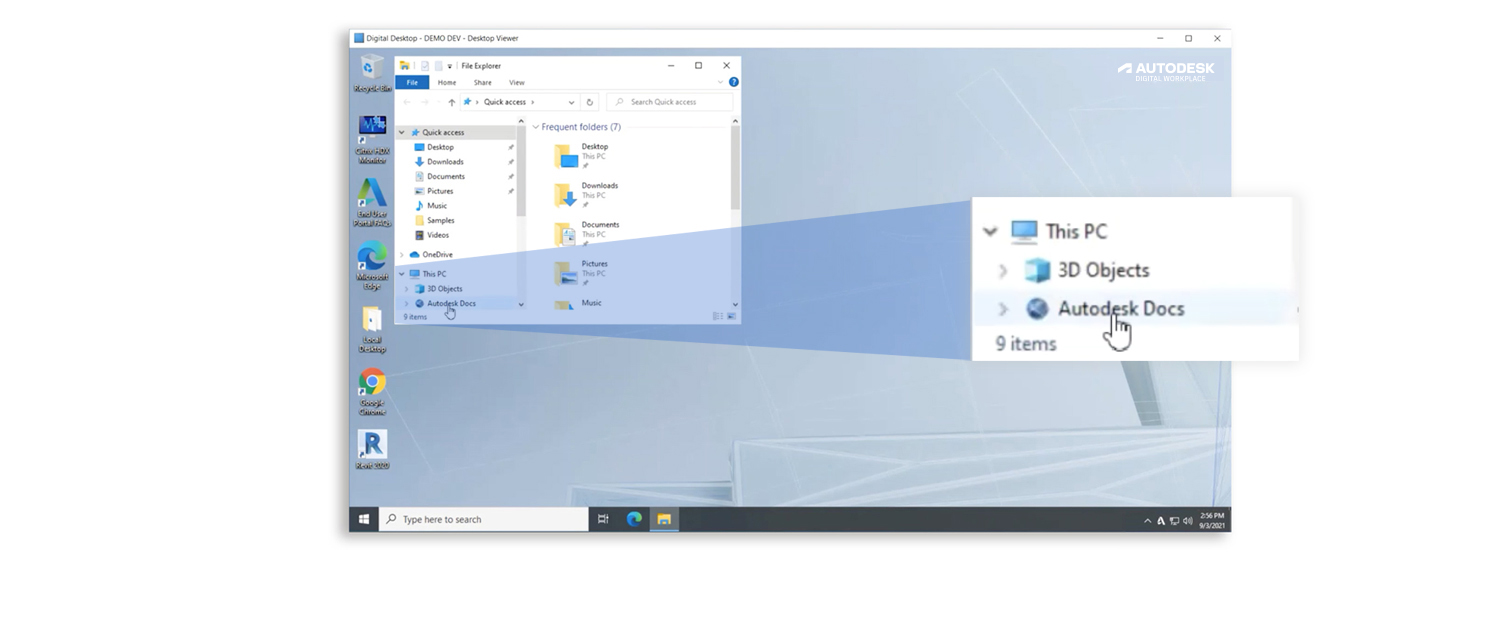Open Microsoft Edge from the taskbar
The height and width of the screenshot is (621, 1512).
click(633, 519)
